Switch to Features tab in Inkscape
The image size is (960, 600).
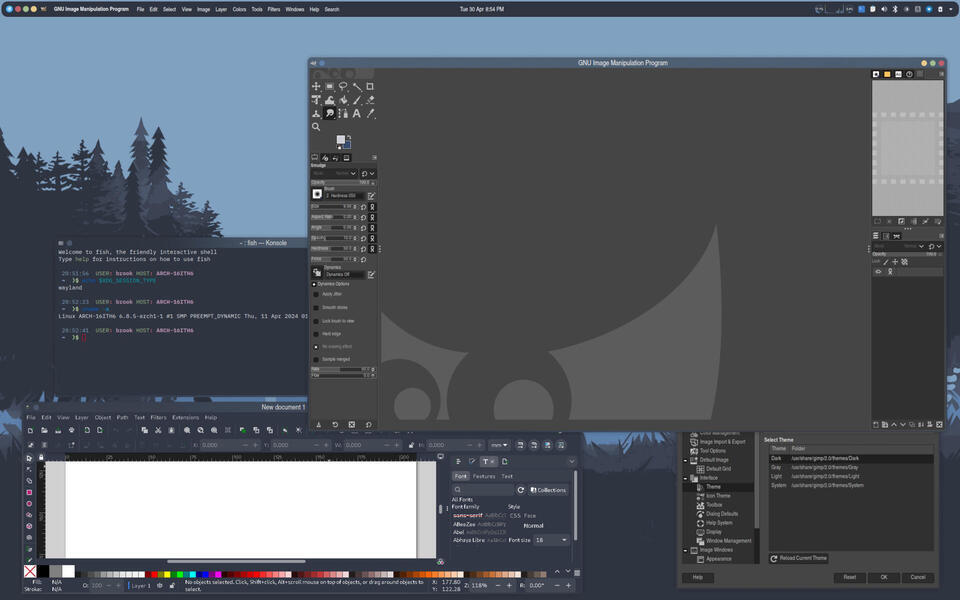(x=484, y=476)
